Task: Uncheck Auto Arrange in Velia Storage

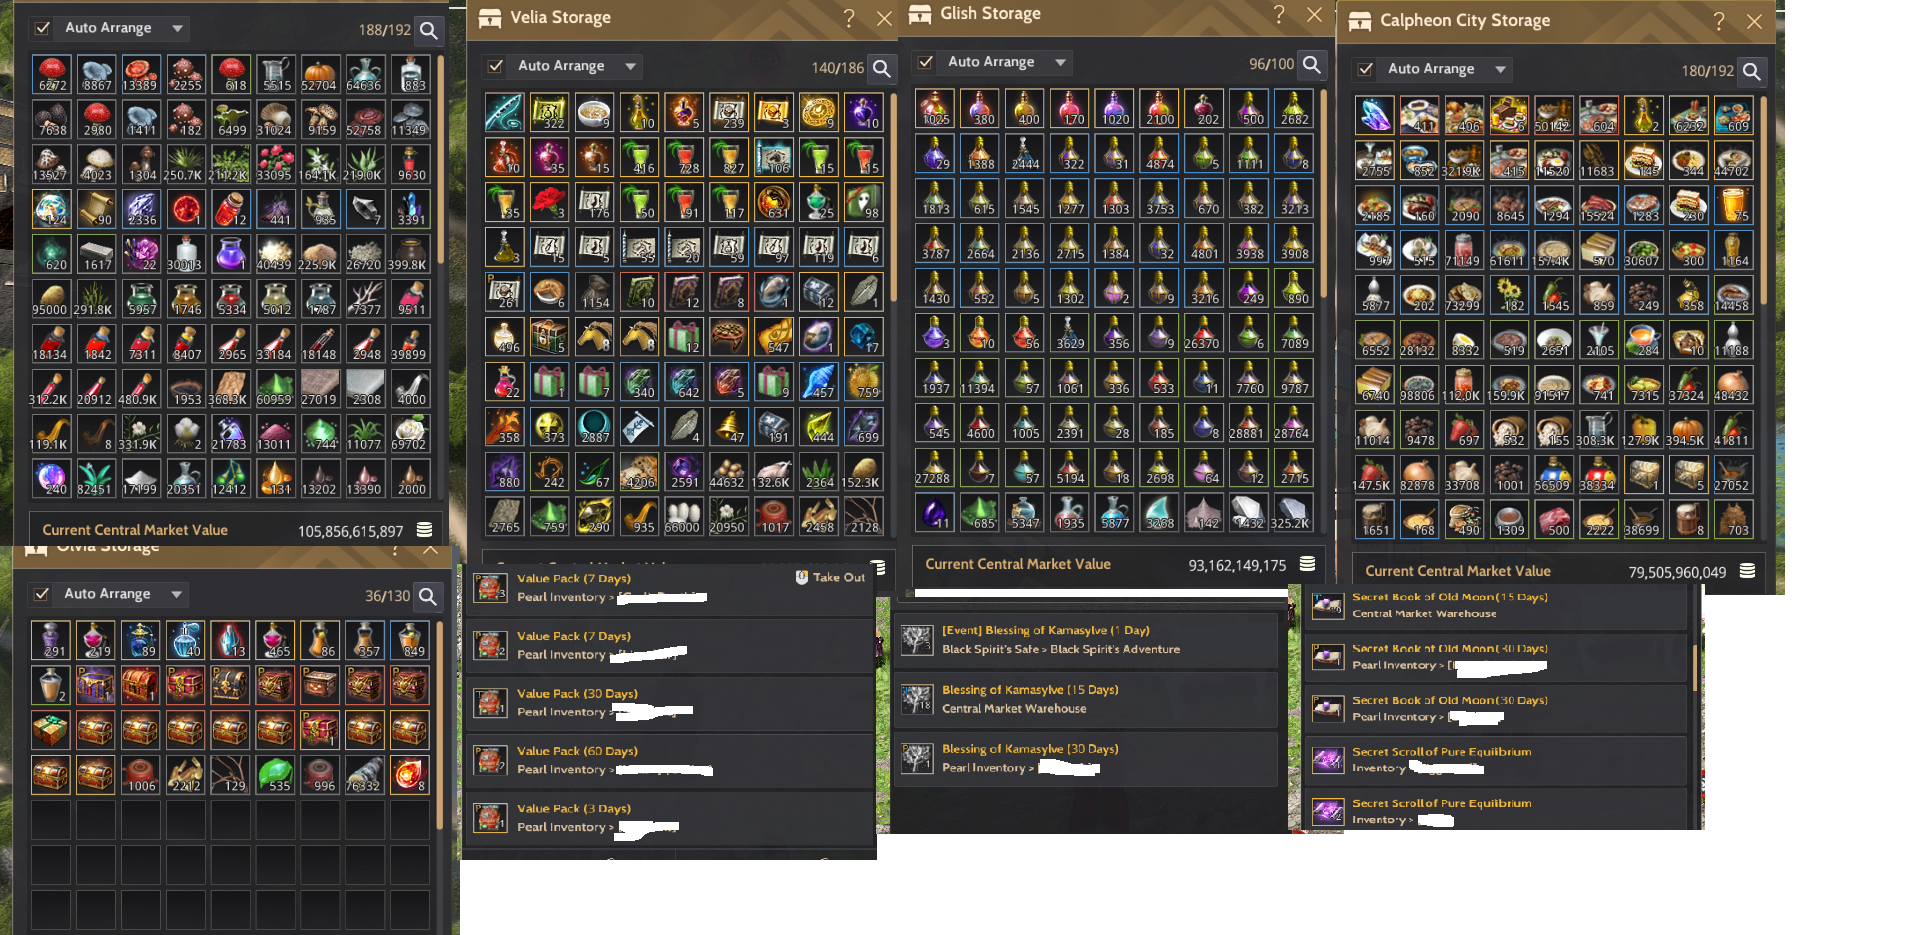Action: point(495,66)
